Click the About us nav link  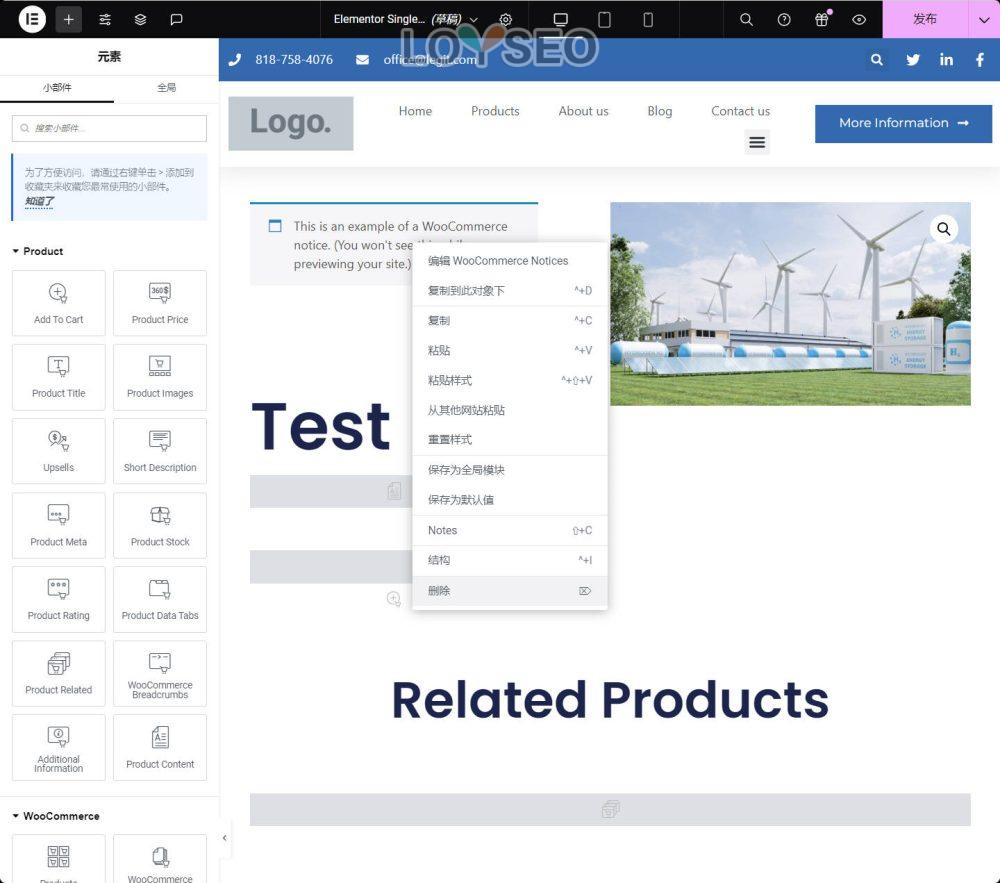pyautogui.click(x=584, y=111)
